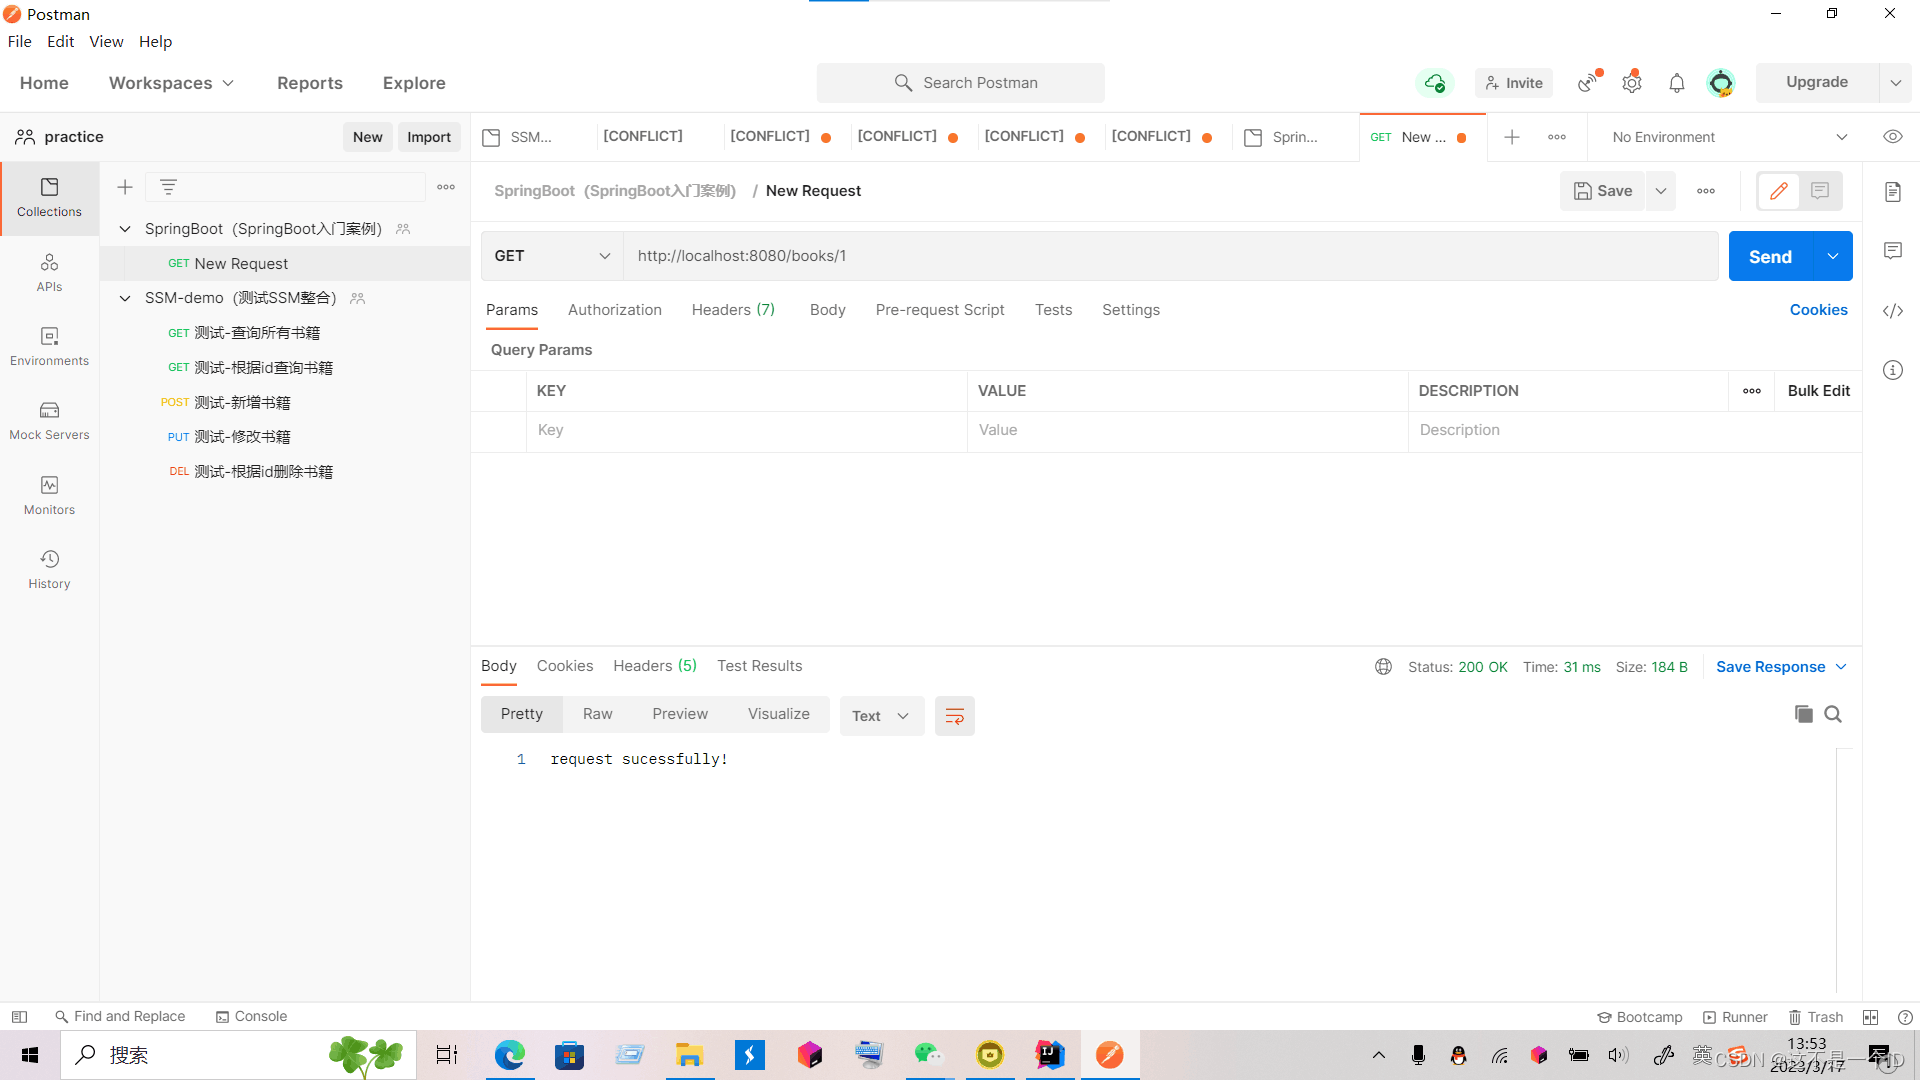This screenshot has height=1080, width=1920.
Task: Open the APIs sidebar panel
Action: (49, 273)
